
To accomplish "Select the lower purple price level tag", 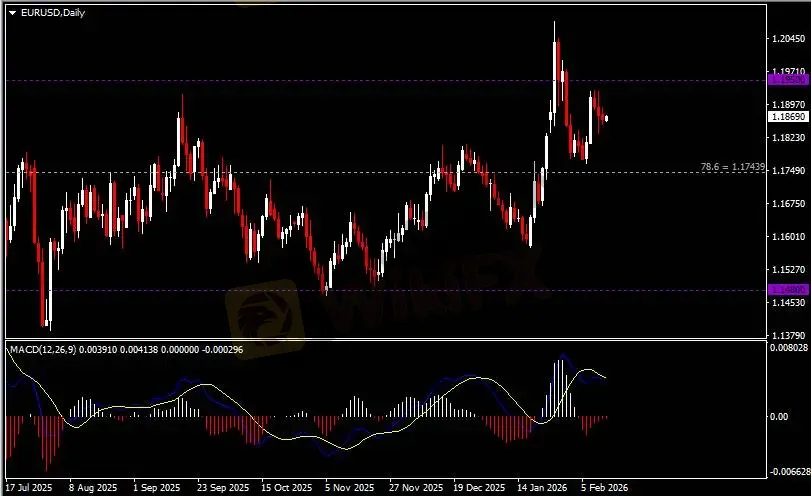I will (787, 290).
